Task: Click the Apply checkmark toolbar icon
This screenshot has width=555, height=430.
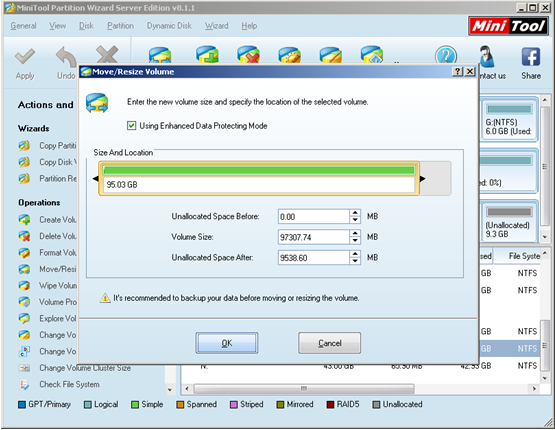Action: [x=25, y=57]
